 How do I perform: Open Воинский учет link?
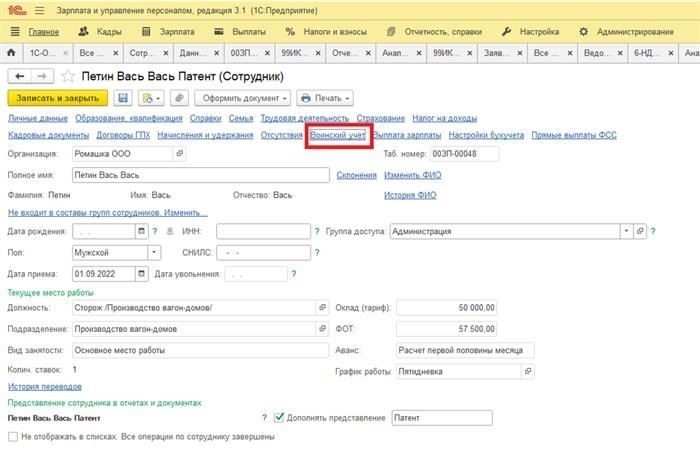tap(338, 135)
